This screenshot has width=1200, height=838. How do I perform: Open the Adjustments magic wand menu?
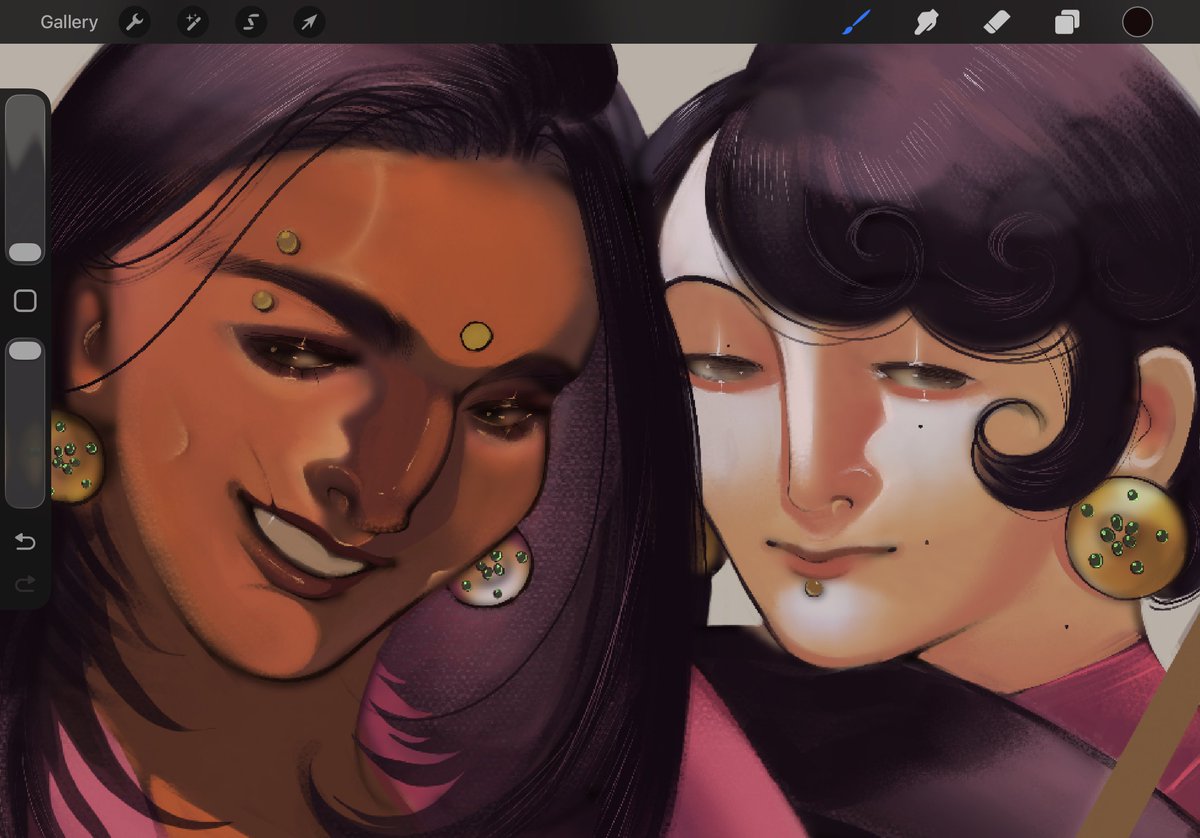pyautogui.click(x=192, y=22)
